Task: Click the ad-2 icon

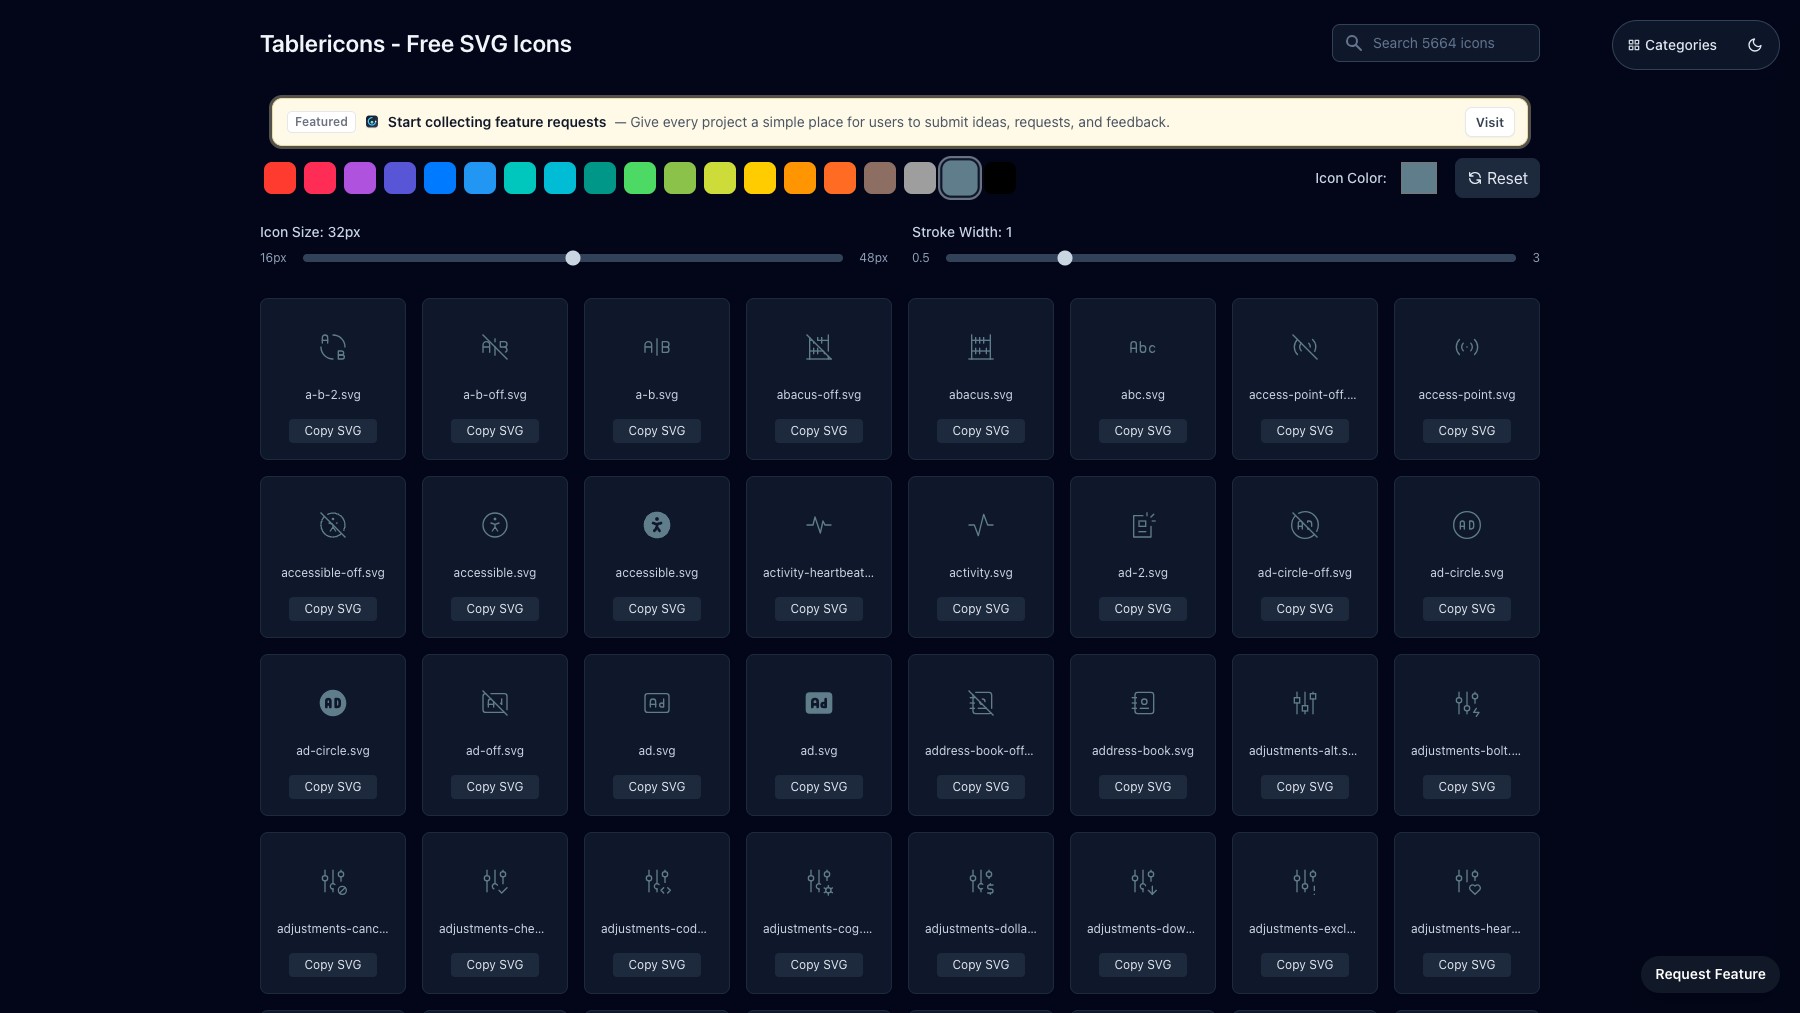Action: coord(1143,525)
